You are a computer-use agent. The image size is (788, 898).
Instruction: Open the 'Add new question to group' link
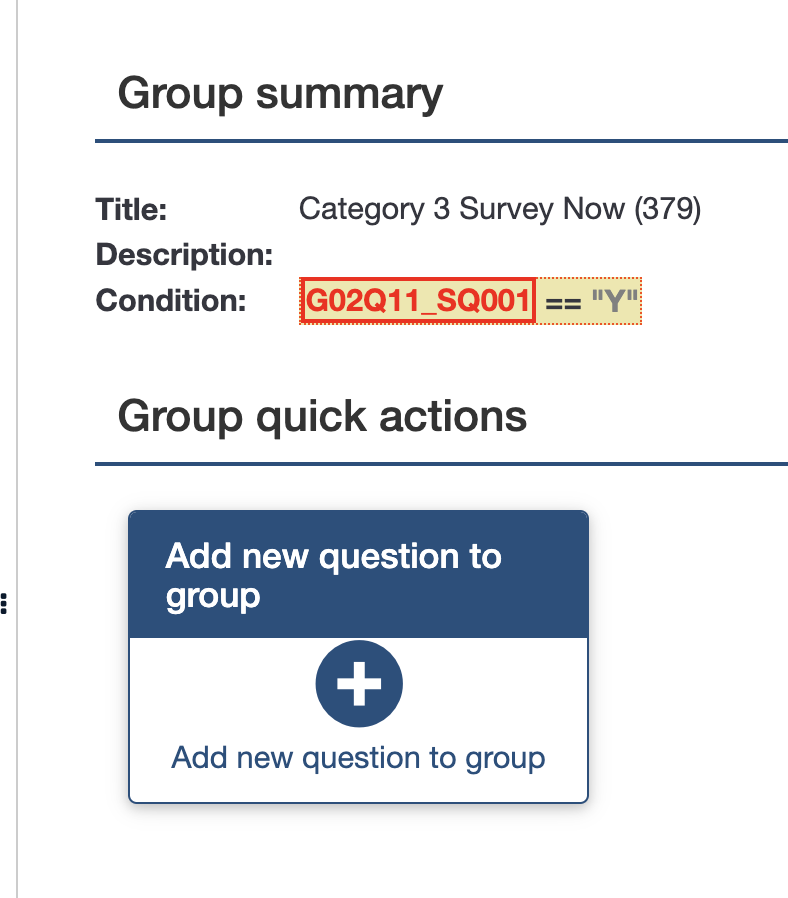point(358,757)
